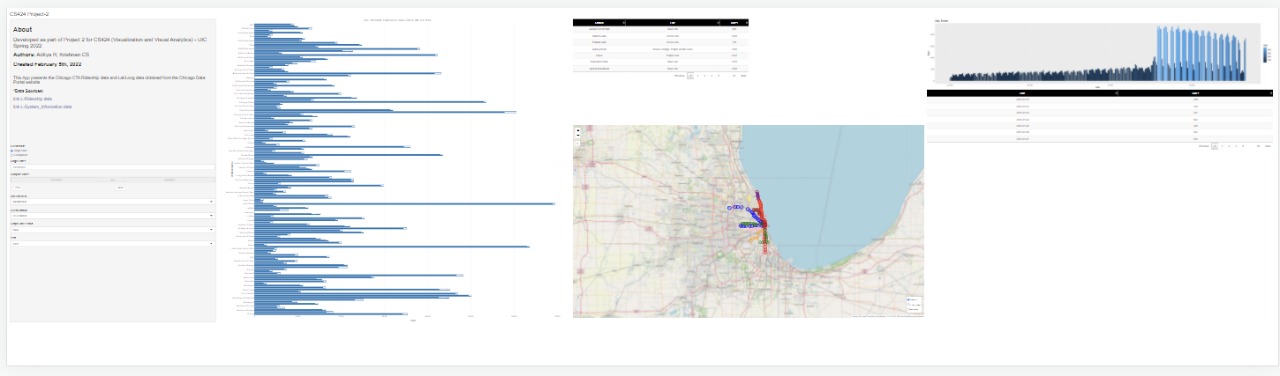Screen dimensions: 1280x376
Task: Click the end date field of the date range
Action: tap(168, 180)
